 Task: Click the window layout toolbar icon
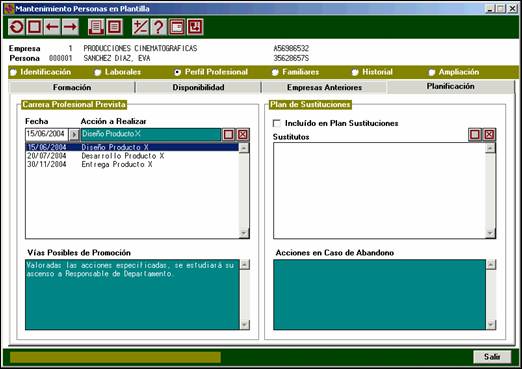tap(177, 27)
